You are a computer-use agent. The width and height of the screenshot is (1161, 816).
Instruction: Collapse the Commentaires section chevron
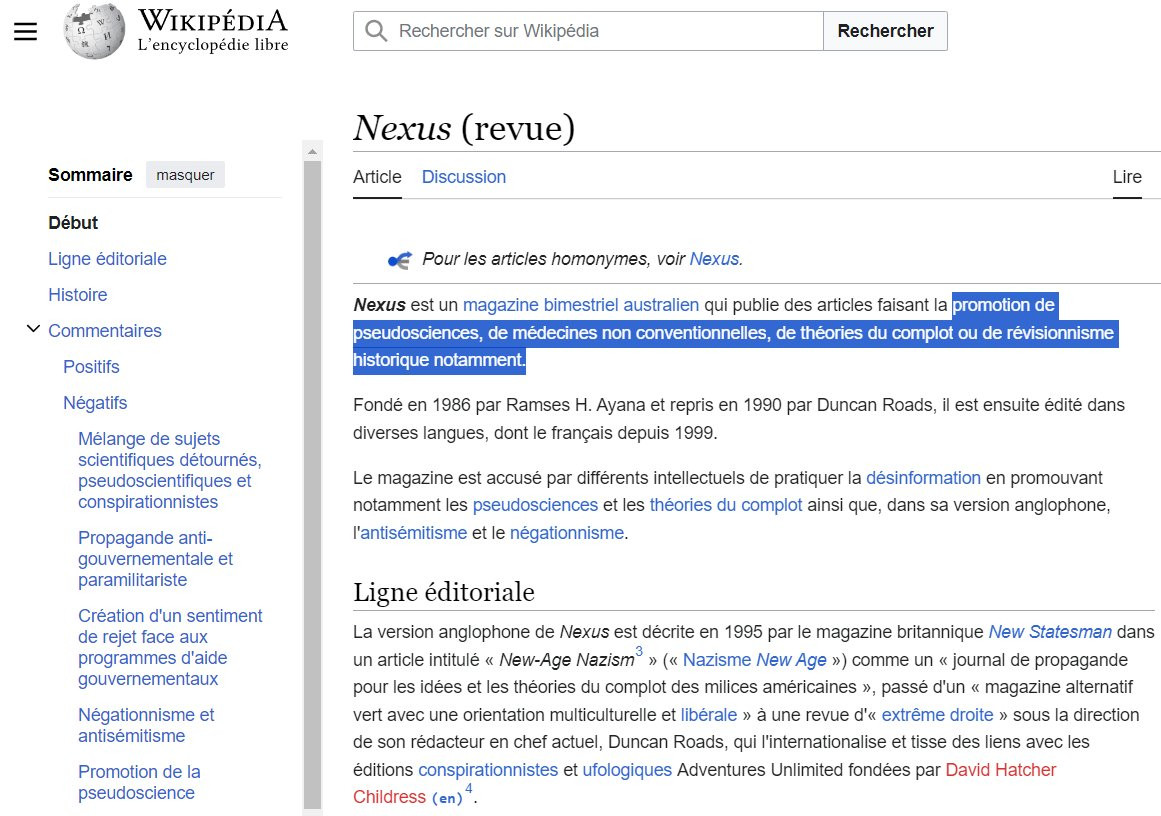click(33, 329)
